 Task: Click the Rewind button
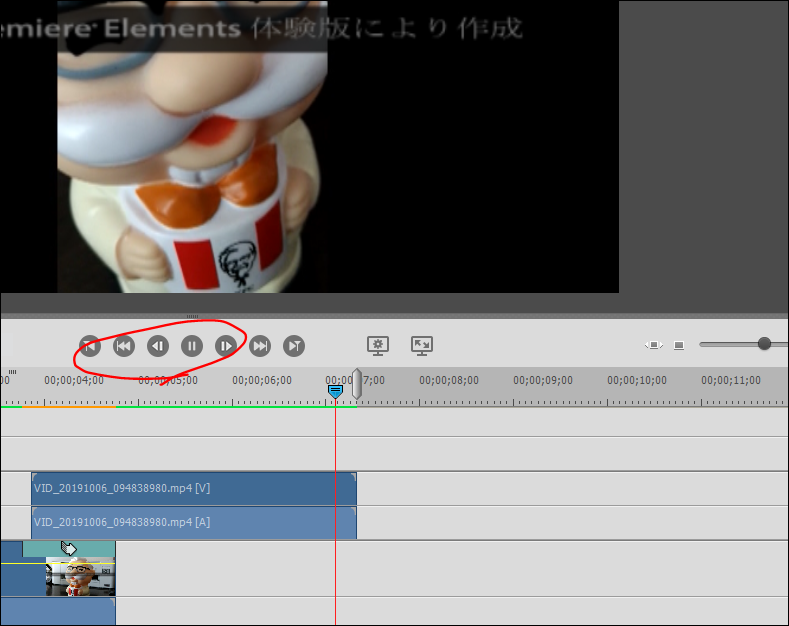tap(124, 346)
